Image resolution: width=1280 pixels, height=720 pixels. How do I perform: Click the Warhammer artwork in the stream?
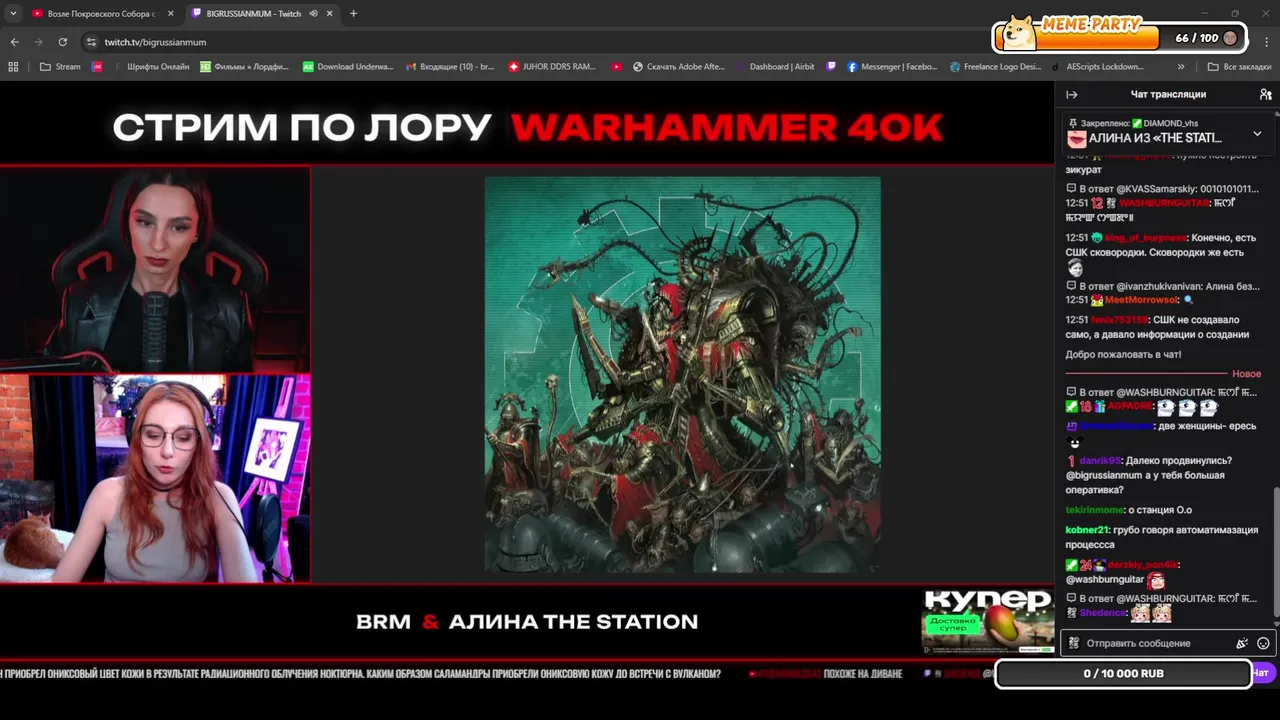682,374
